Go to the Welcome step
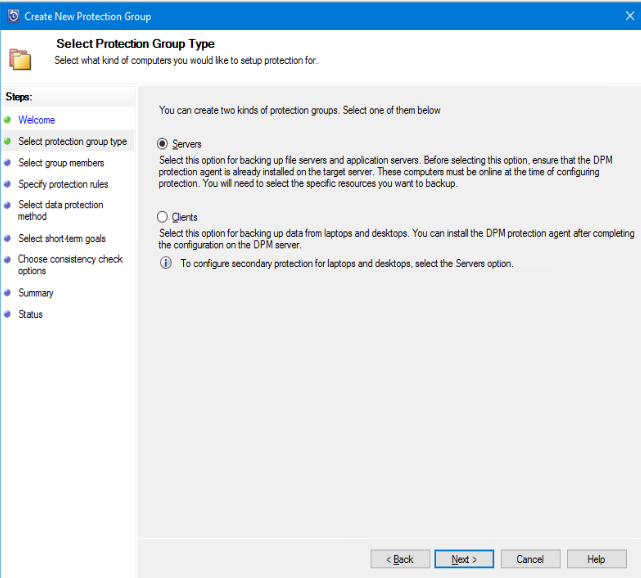641x578 pixels. (37, 120)
